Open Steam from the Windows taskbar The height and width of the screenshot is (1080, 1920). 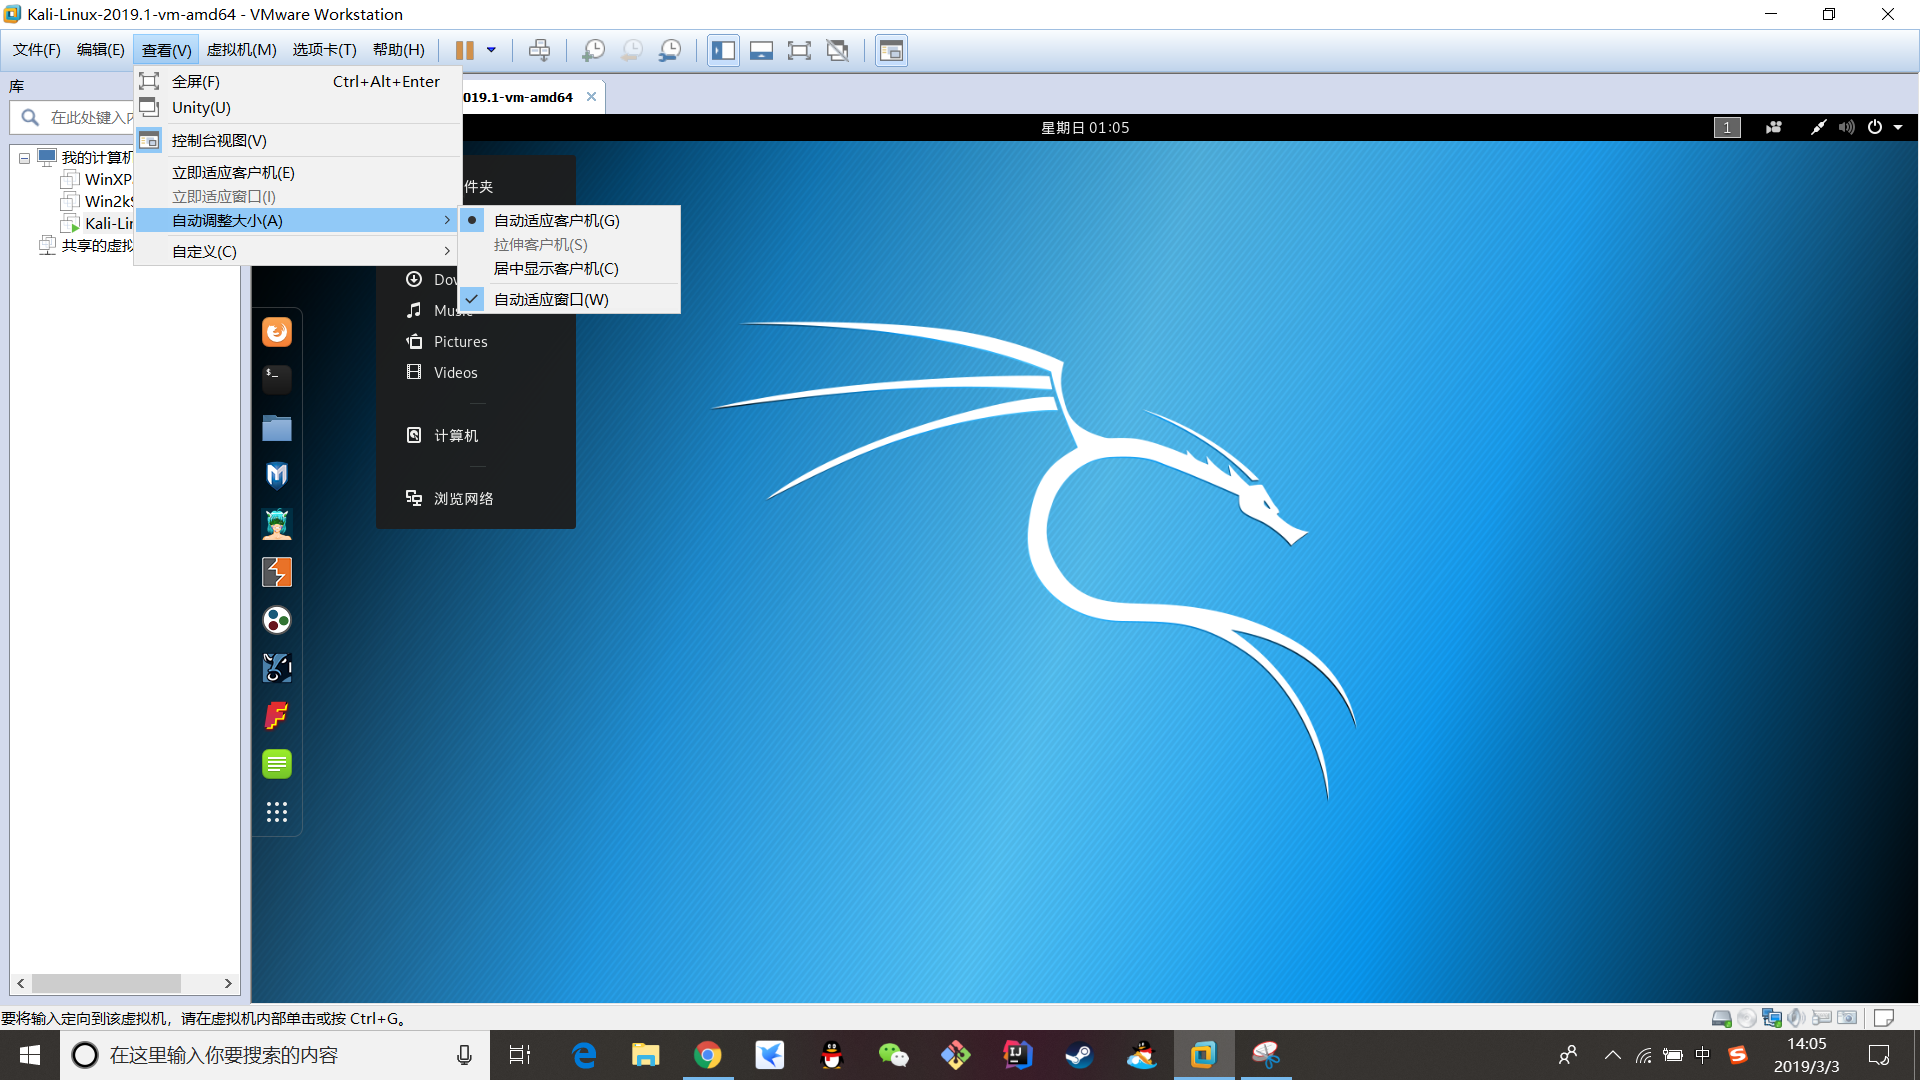1079,1055
